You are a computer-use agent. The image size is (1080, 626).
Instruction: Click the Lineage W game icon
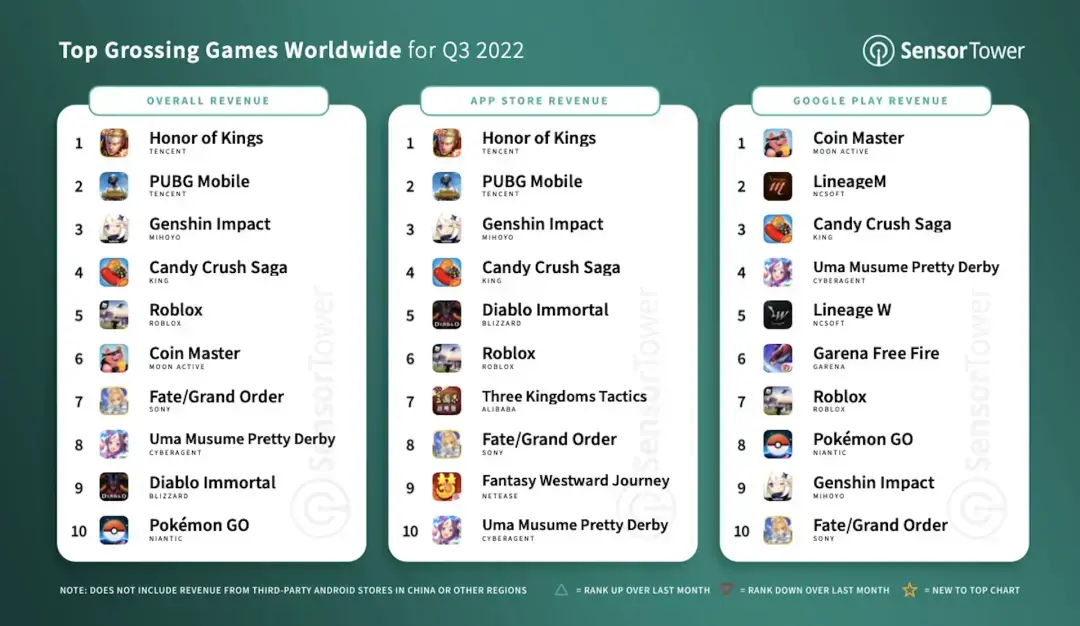pyautogui.click(x=778, y=315)
